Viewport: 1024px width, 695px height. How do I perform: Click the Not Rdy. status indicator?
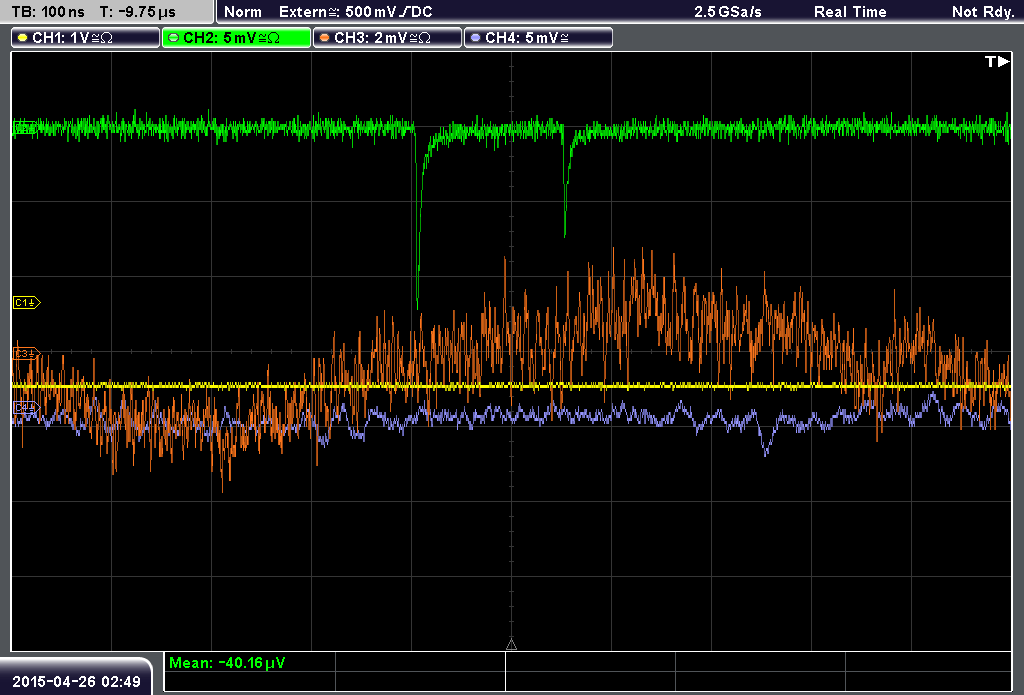pos(983,12)
